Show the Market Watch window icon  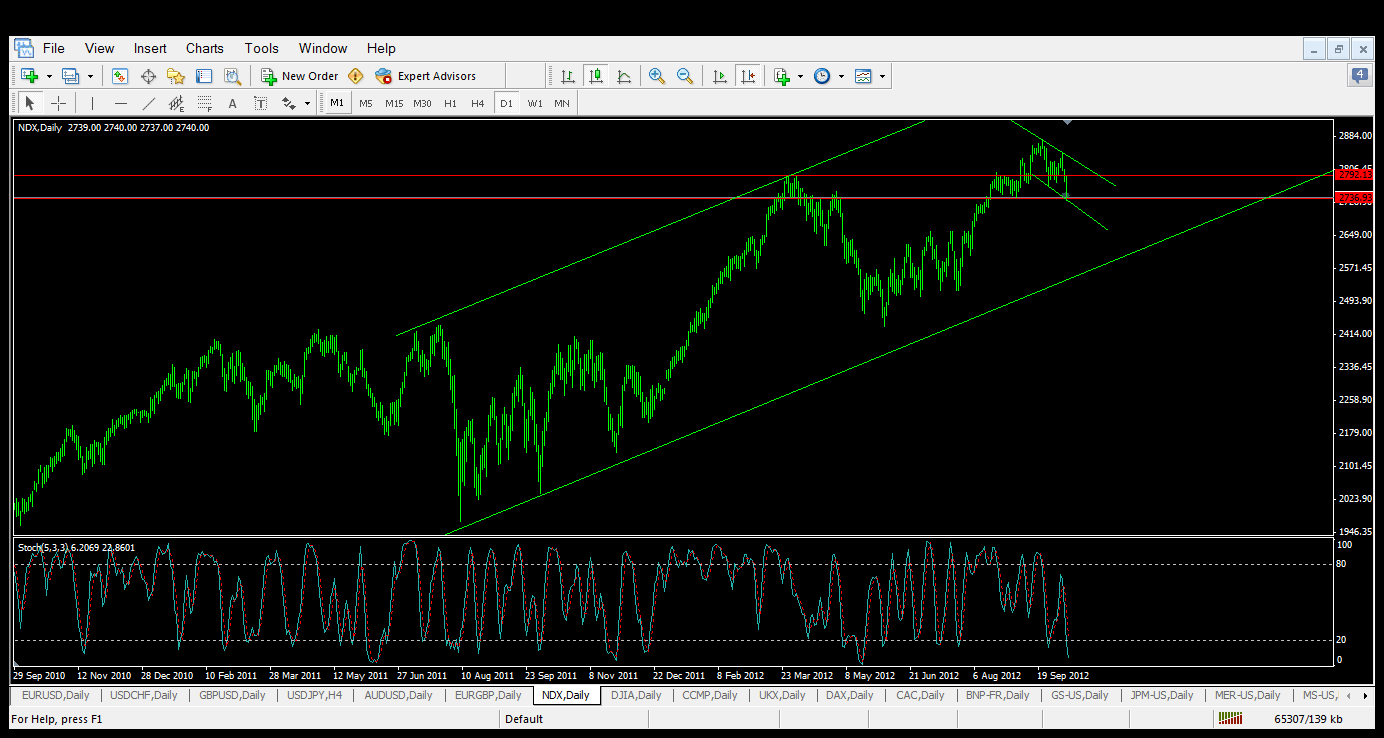[x=120, y=76]
